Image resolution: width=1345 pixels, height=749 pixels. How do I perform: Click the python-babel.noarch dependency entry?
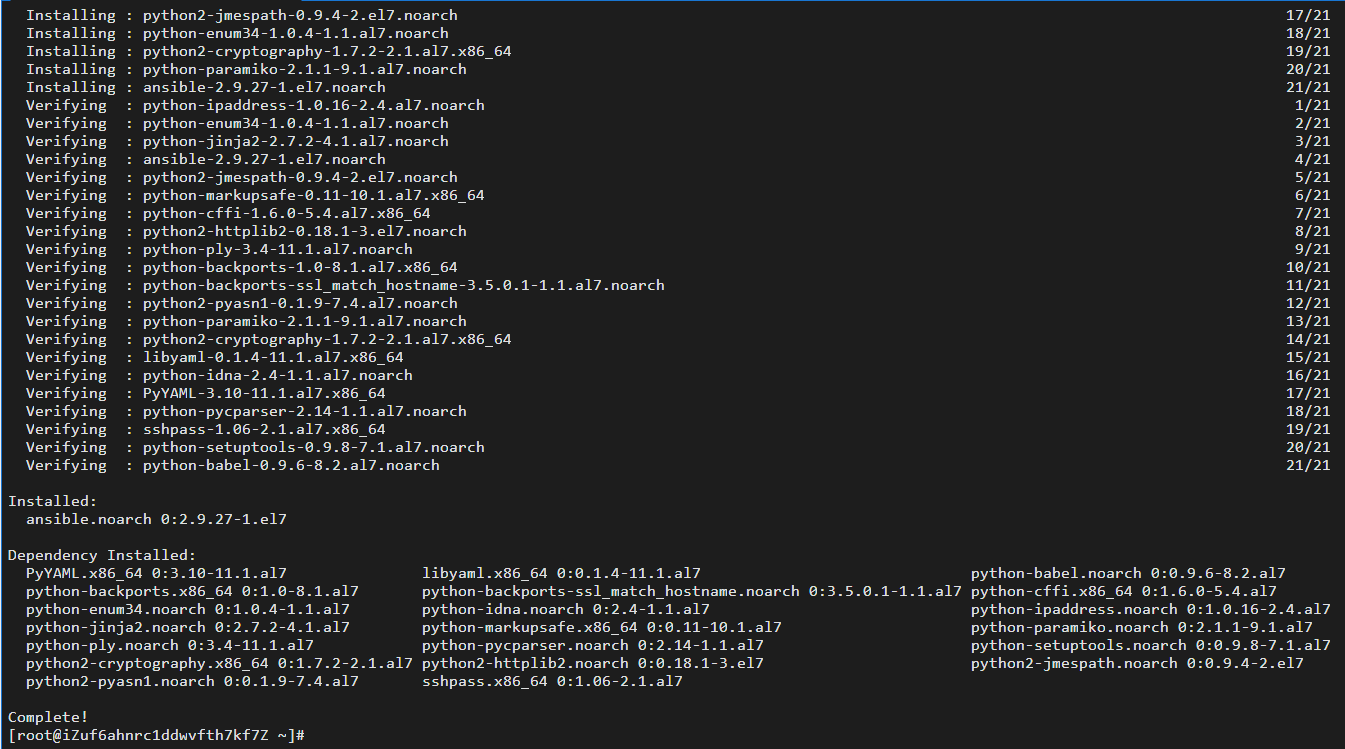pos(1128,573)
